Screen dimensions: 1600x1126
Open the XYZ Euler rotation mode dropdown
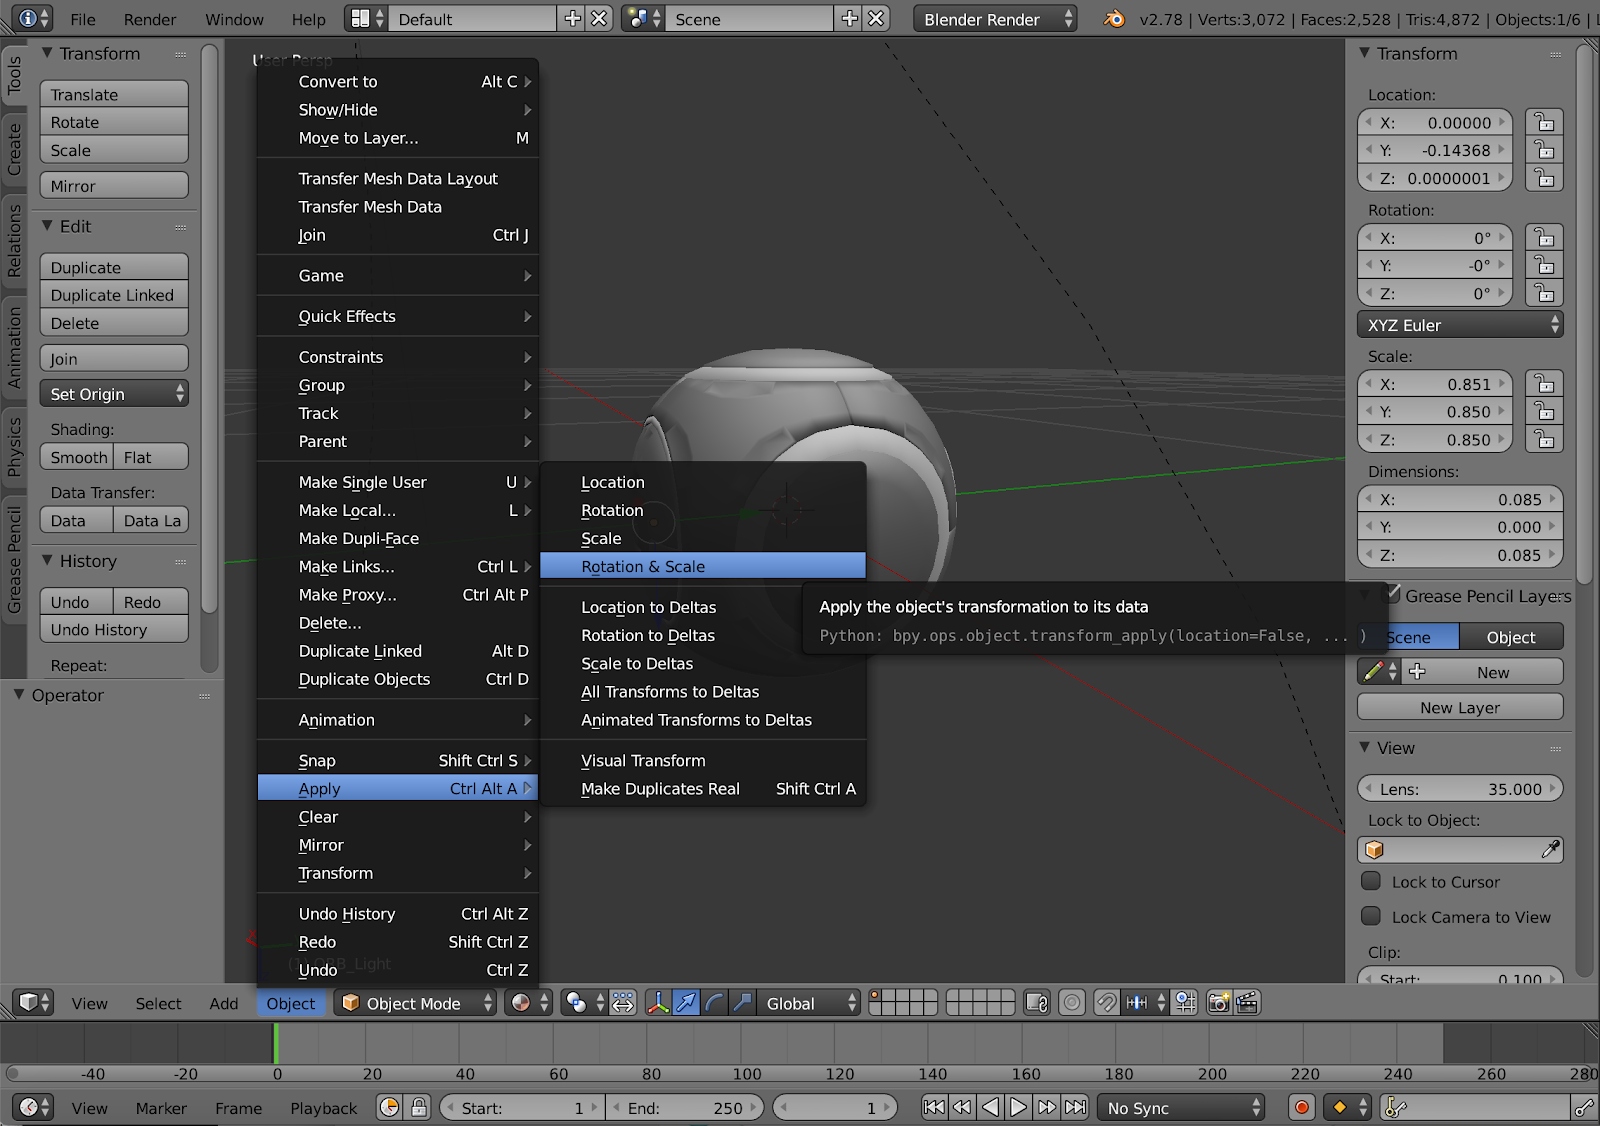click(1460, 325)
